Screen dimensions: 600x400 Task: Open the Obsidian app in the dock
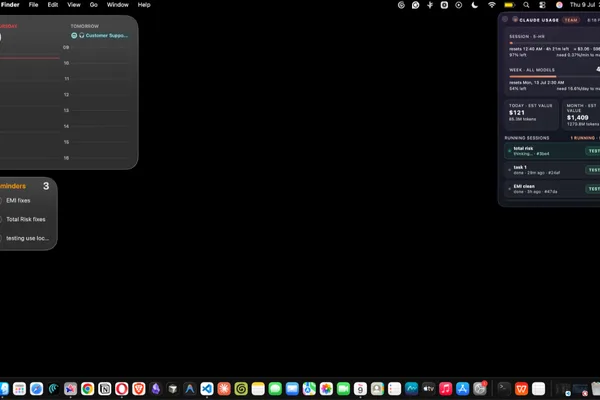pyautogui.click(x=156, y=389)
